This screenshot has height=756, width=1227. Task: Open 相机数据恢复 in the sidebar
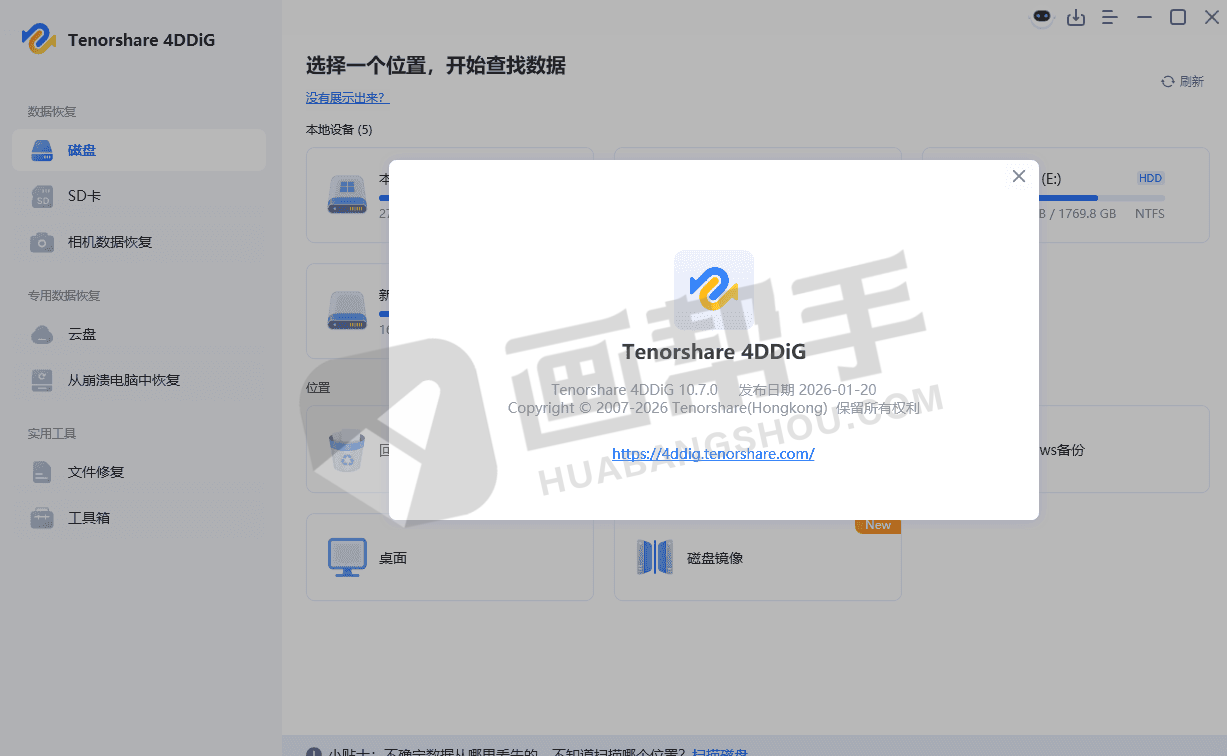coord(139,242)
